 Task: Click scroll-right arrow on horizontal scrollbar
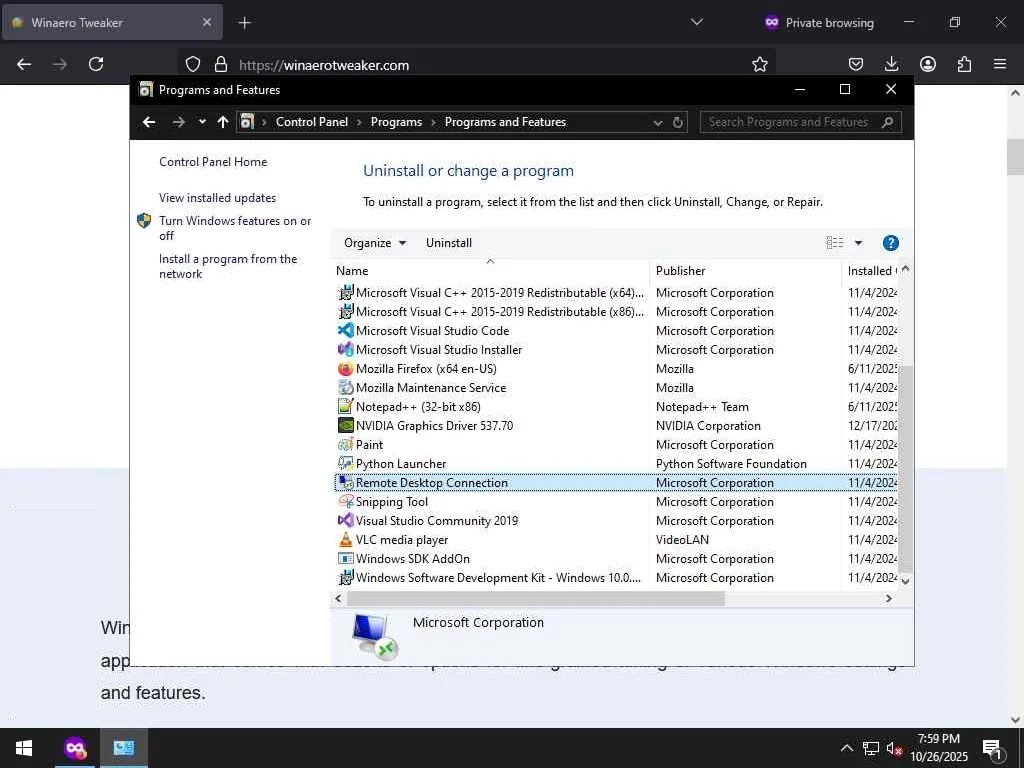pyautogui.click(x=888, y=598)
